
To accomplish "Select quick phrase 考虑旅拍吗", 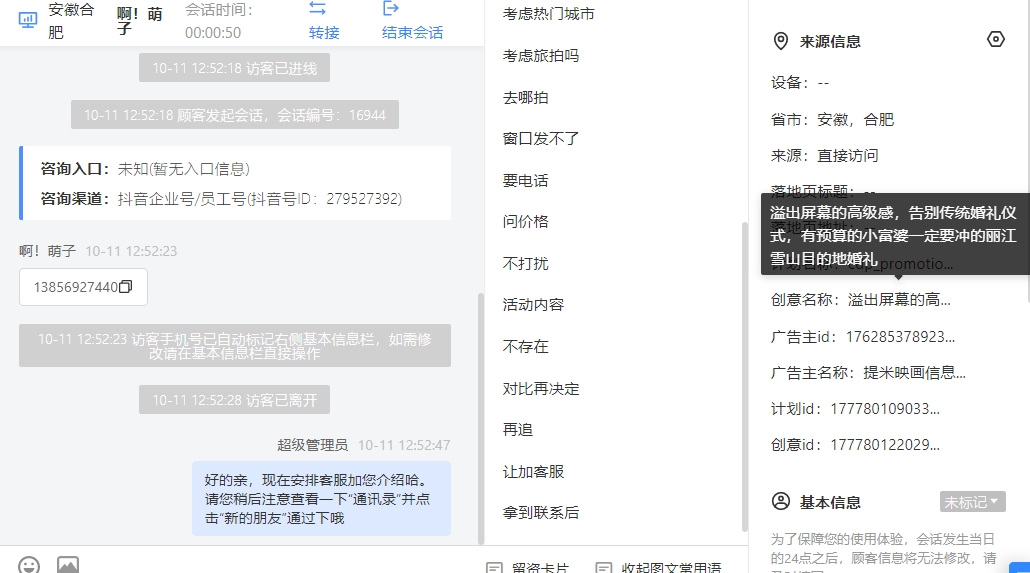I will 541,56.
